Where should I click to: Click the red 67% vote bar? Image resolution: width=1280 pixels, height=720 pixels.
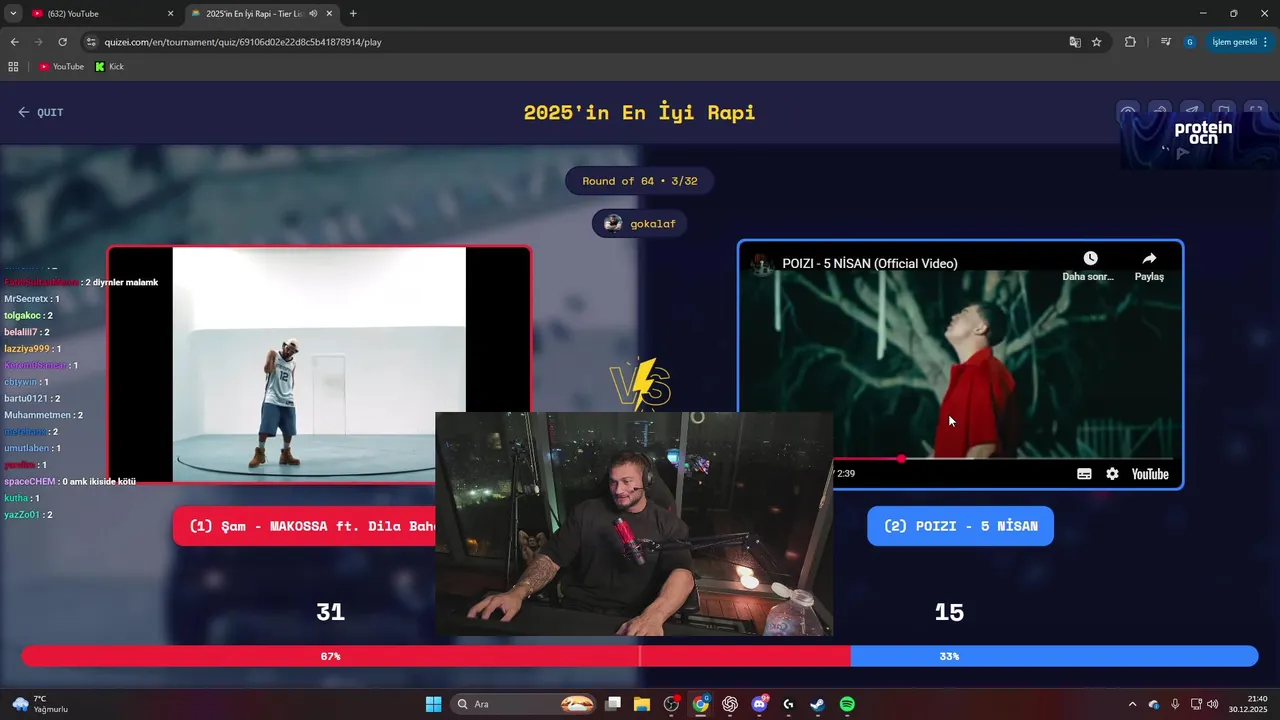(x=436, y=656)
